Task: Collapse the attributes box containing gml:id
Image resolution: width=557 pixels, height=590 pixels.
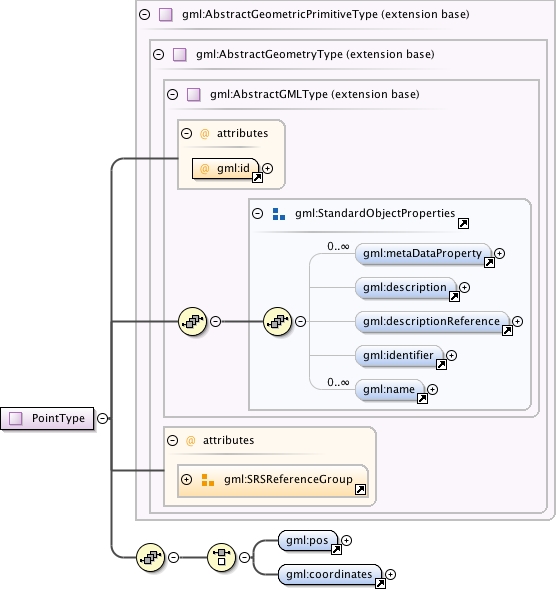Action: [186, 134]
